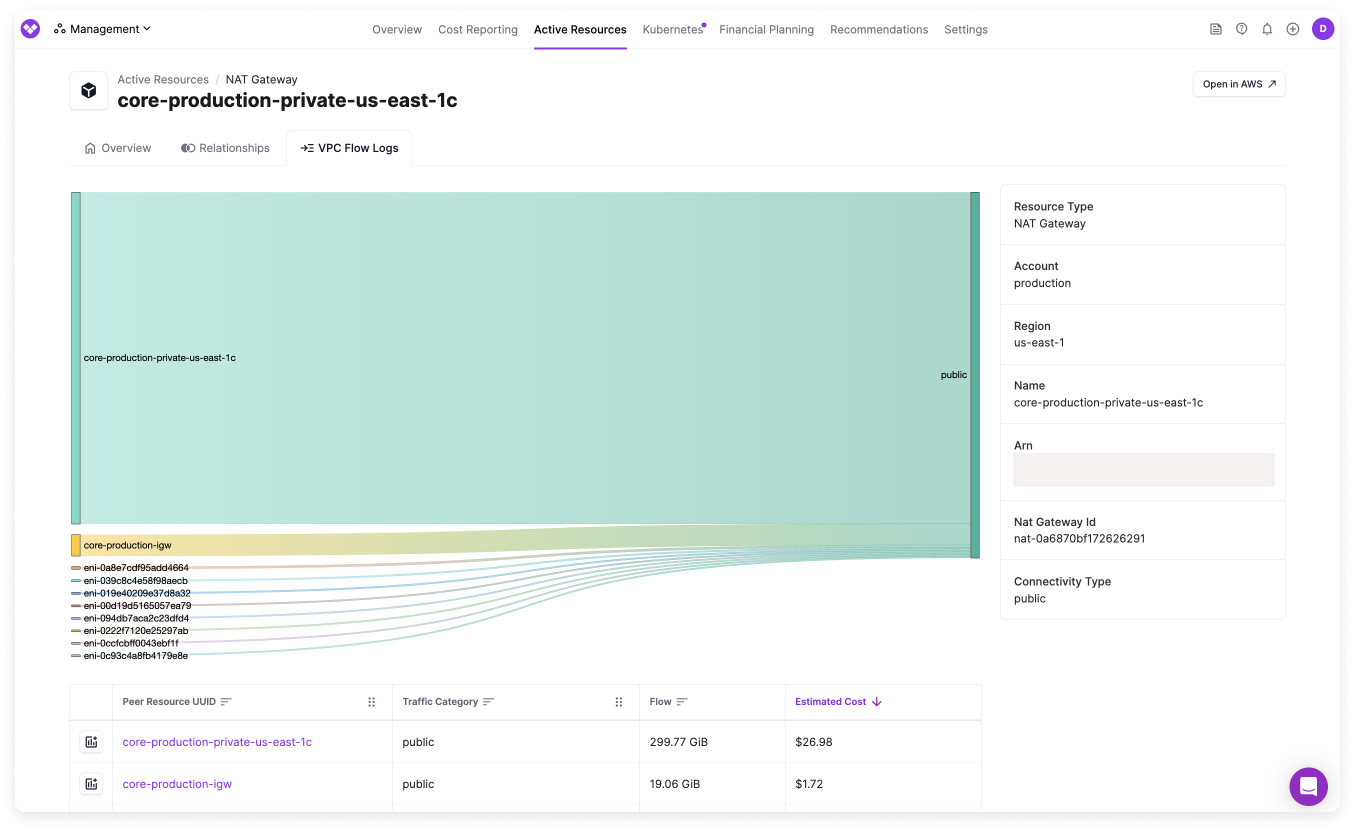Image resolution: width=1355 pixels, height=832 pixels.
Task: Open notifications bell icon
Action: coord(1267,29)
